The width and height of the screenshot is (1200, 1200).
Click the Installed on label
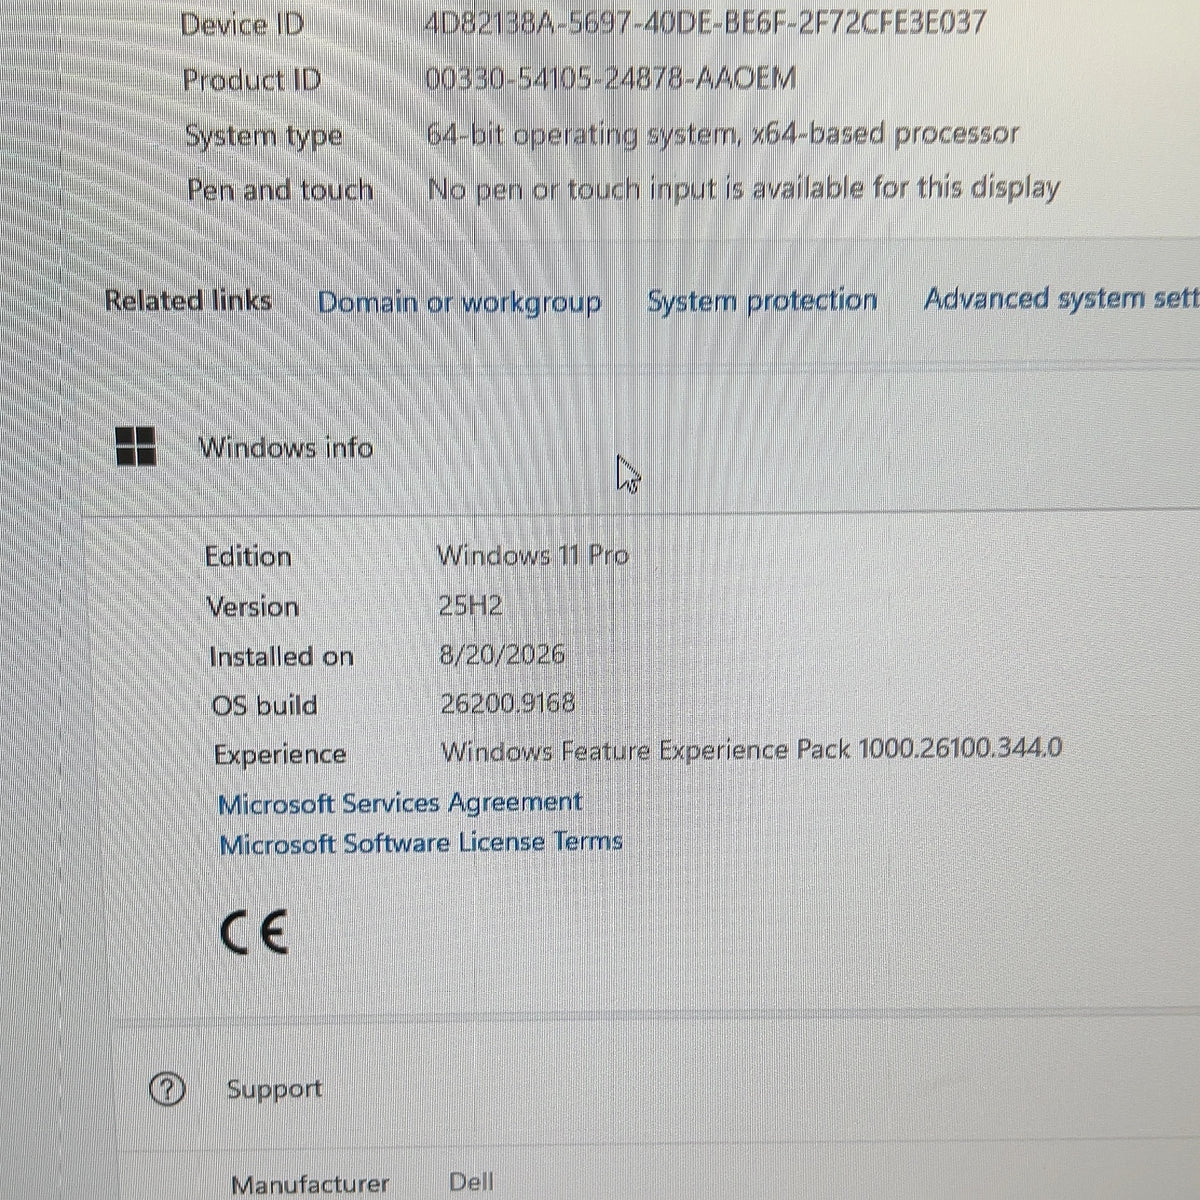click(281, 656)
